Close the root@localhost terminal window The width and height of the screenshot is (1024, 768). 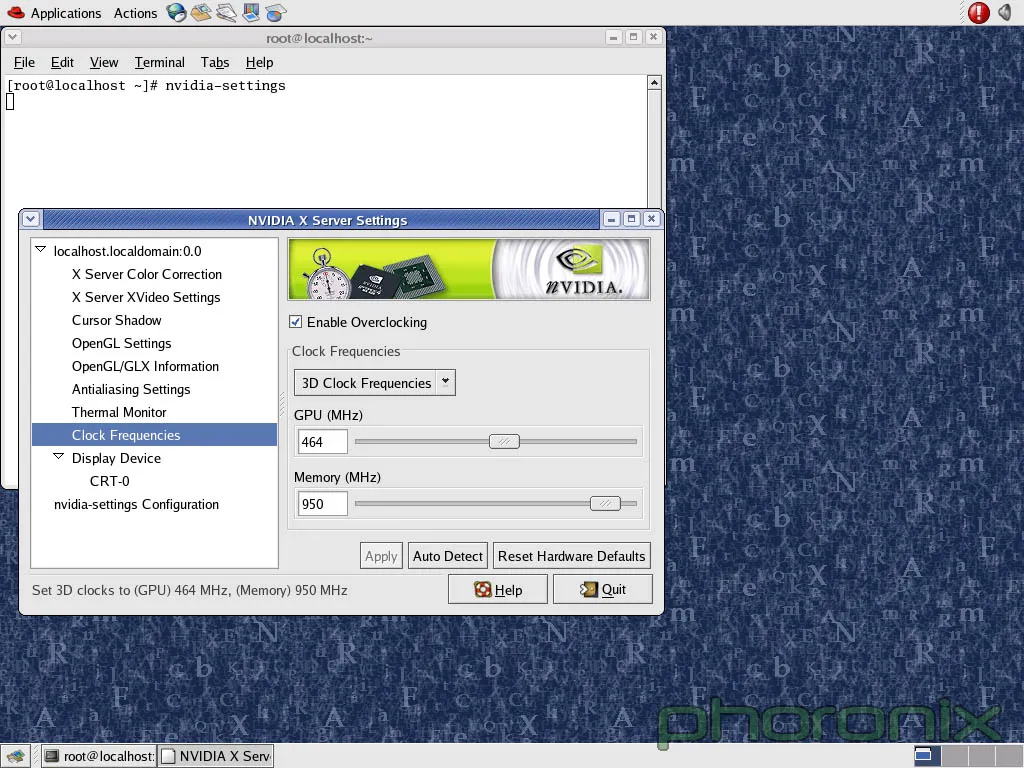point(653,37)
